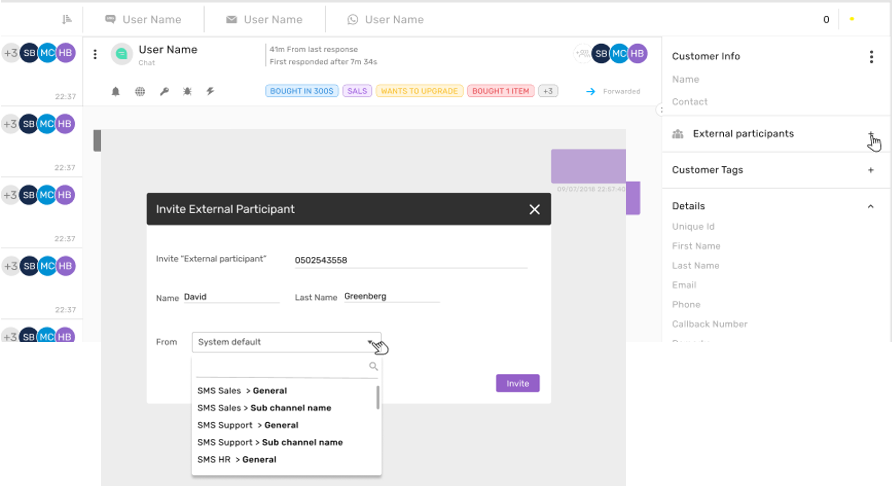Click the sort icon in the top bar
The height and width of the screenshot is (491, 892).
click(x=67, y=19)
